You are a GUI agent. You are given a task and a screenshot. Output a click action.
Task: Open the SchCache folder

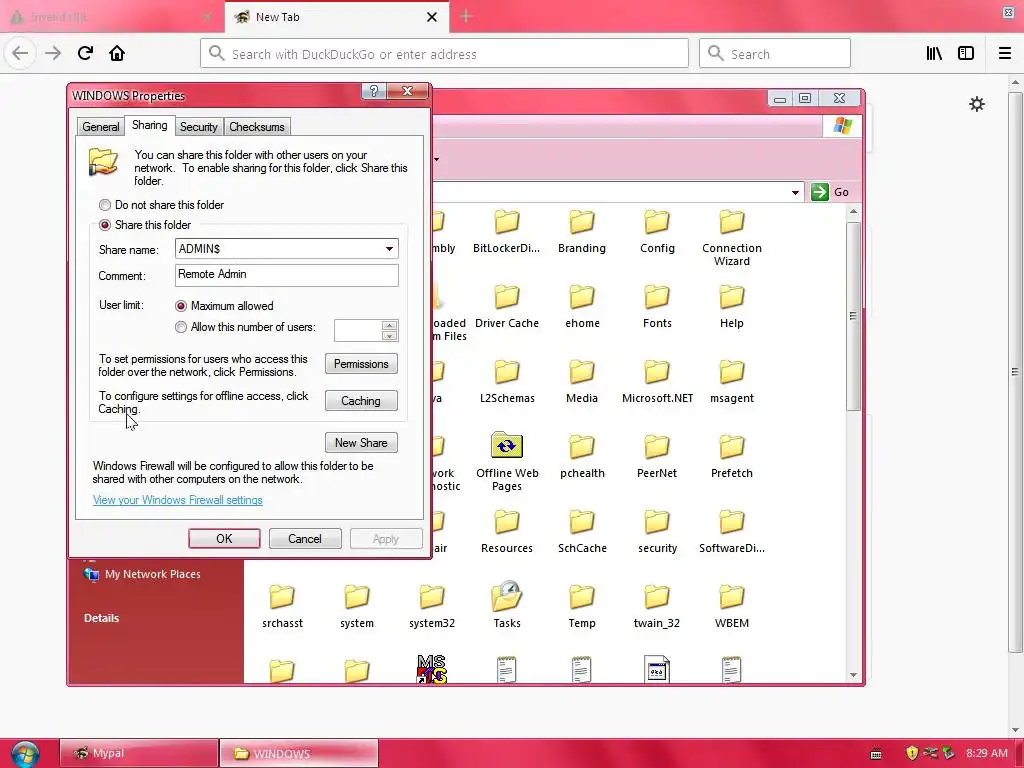coord(582,532)
